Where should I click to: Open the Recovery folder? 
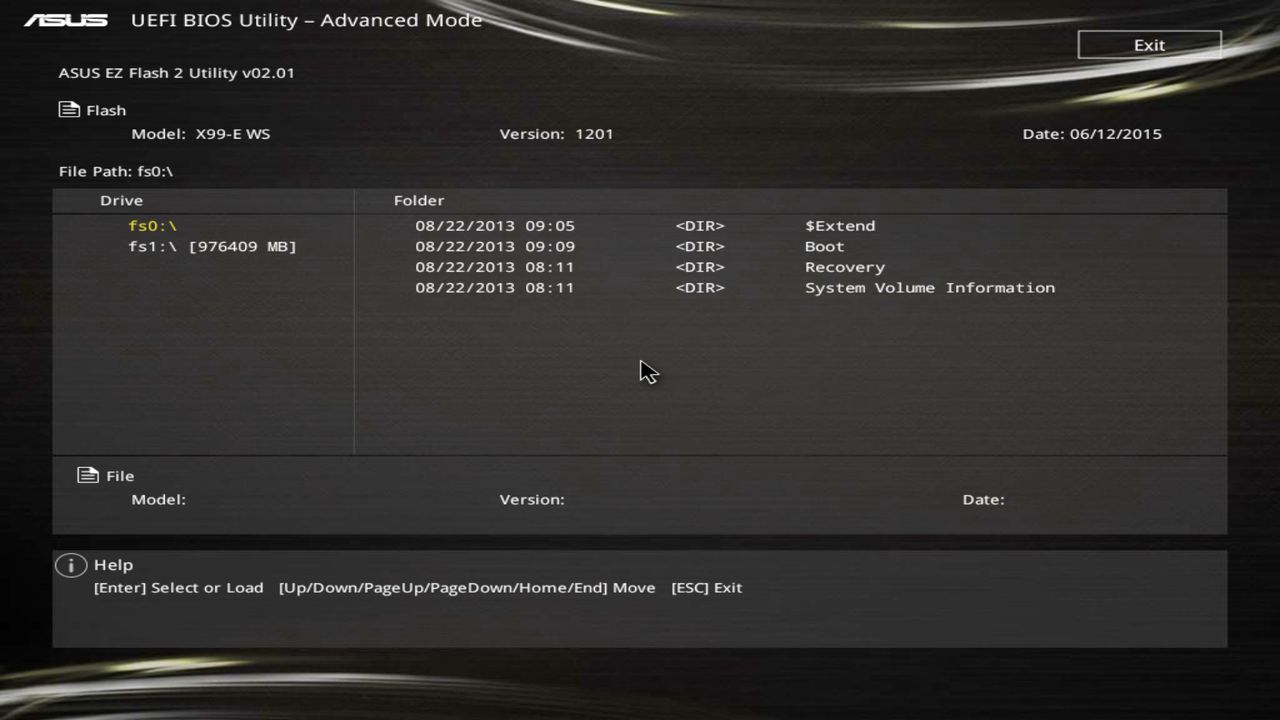coord(845,267)
